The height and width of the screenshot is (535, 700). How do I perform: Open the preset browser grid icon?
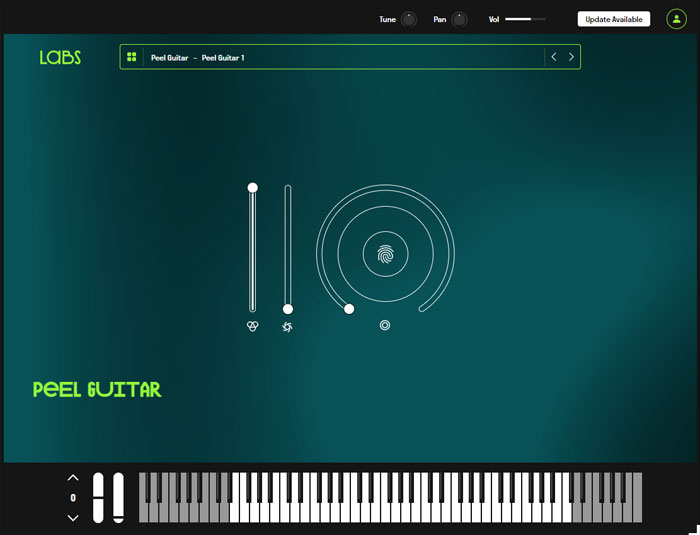click(x=132, y=57)
